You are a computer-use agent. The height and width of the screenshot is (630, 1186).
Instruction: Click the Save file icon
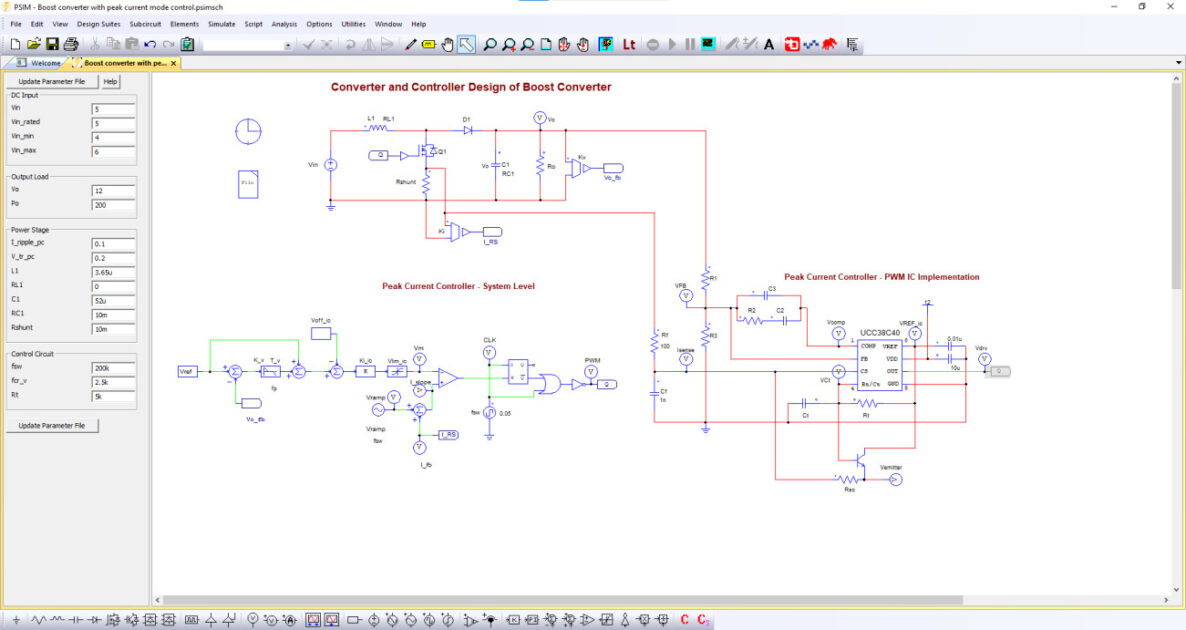point(52,44)
